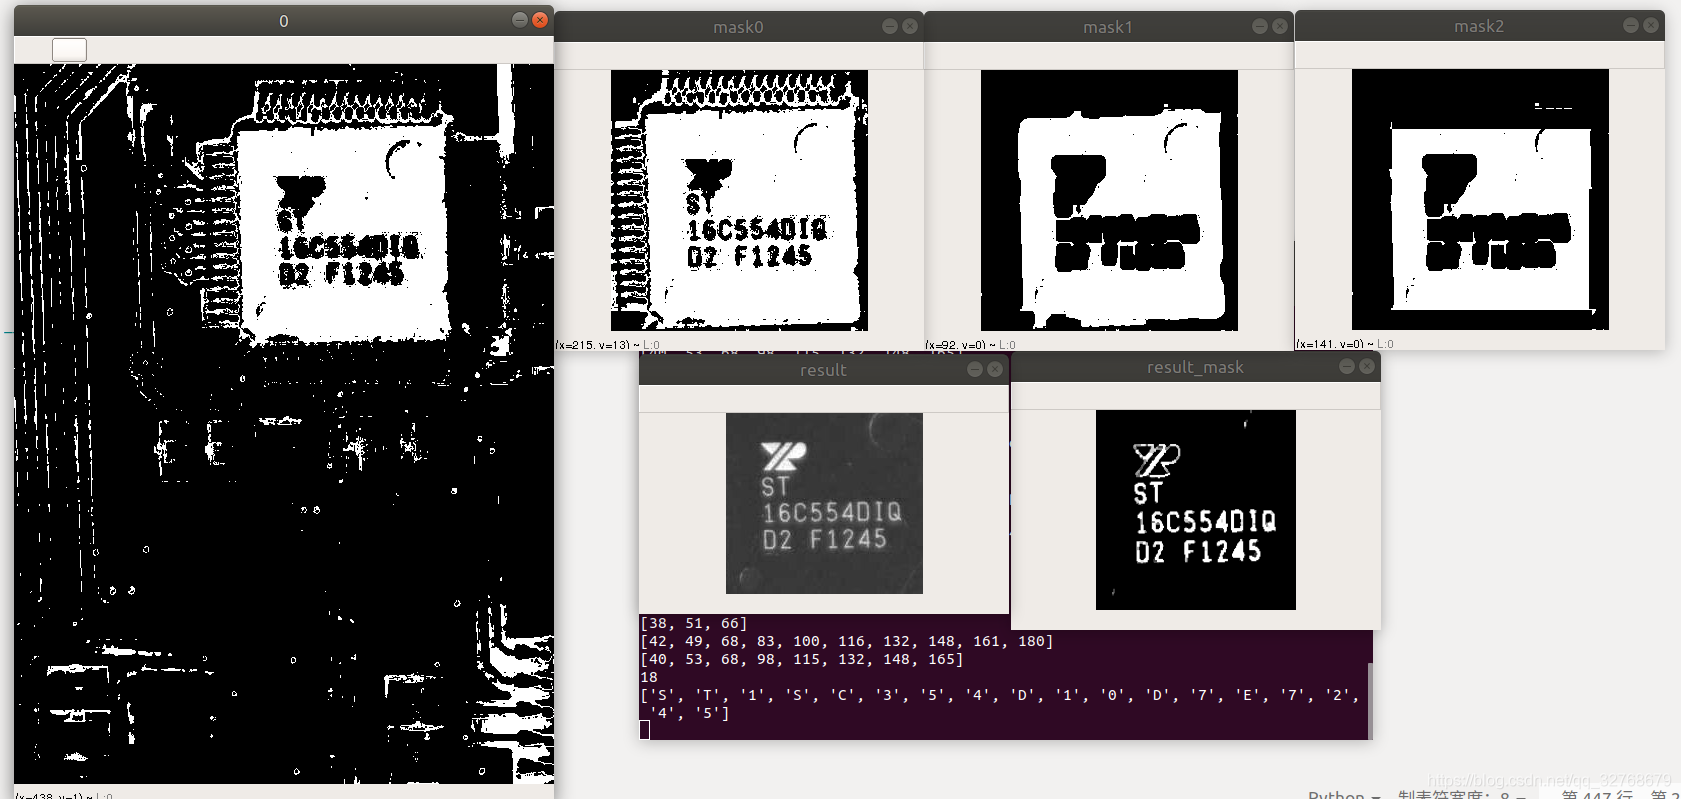Click the result_mask window title bar
1681x799 pixels.
(1195, 367)
